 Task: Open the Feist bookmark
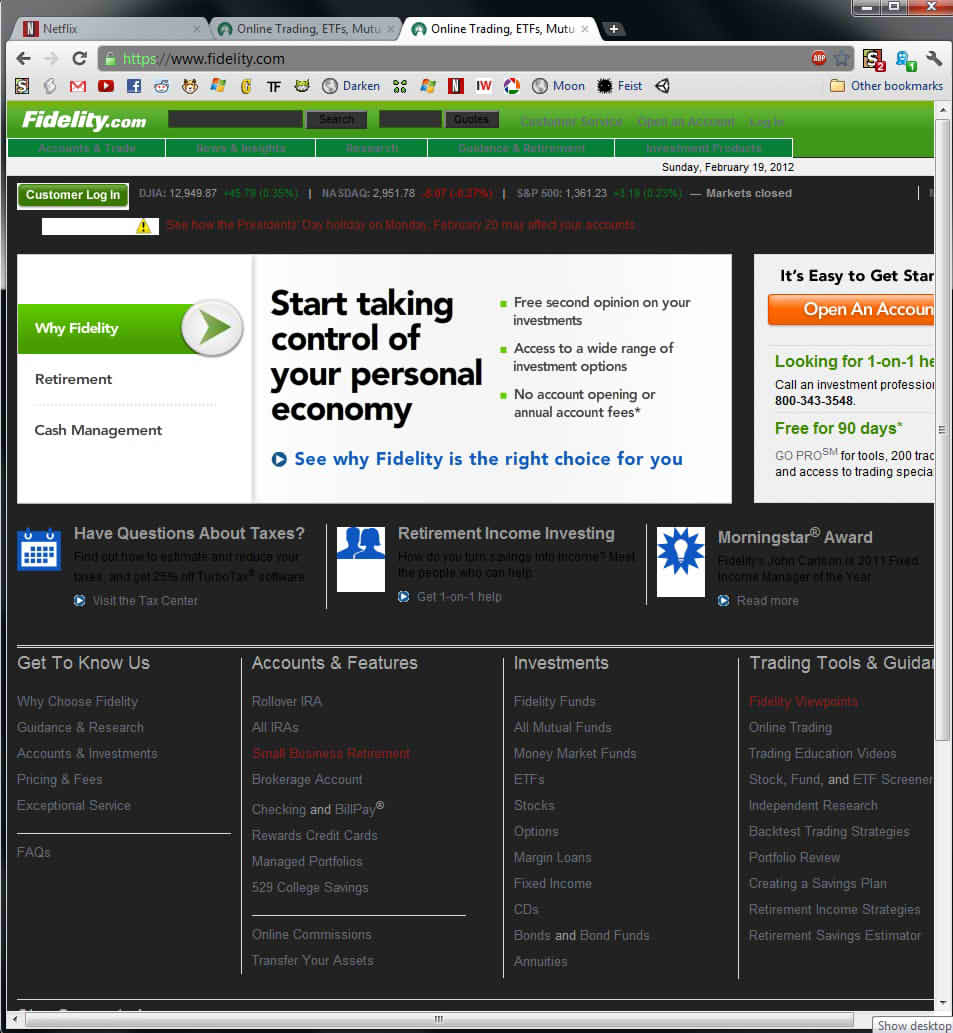[619, 86]
